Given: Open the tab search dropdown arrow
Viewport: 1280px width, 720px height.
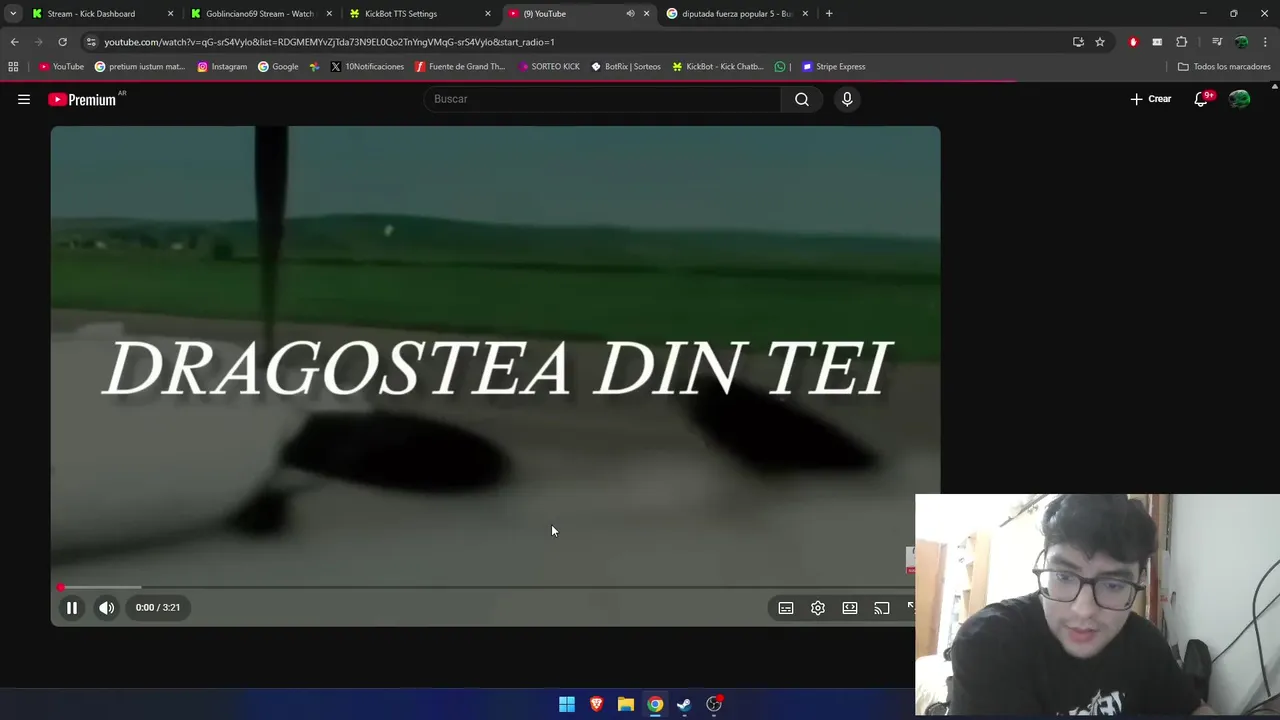Looking at the screenshot, I should click(x=12, y=14).
